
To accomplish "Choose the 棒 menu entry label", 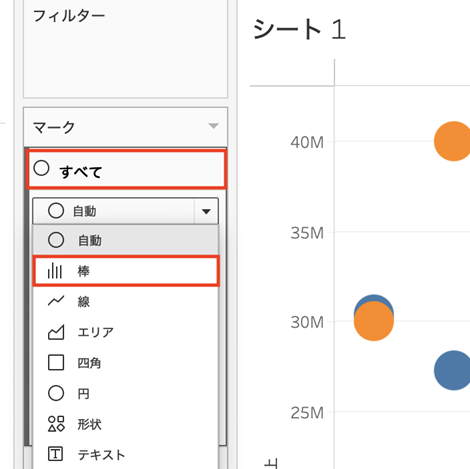I will coord(83,271).
